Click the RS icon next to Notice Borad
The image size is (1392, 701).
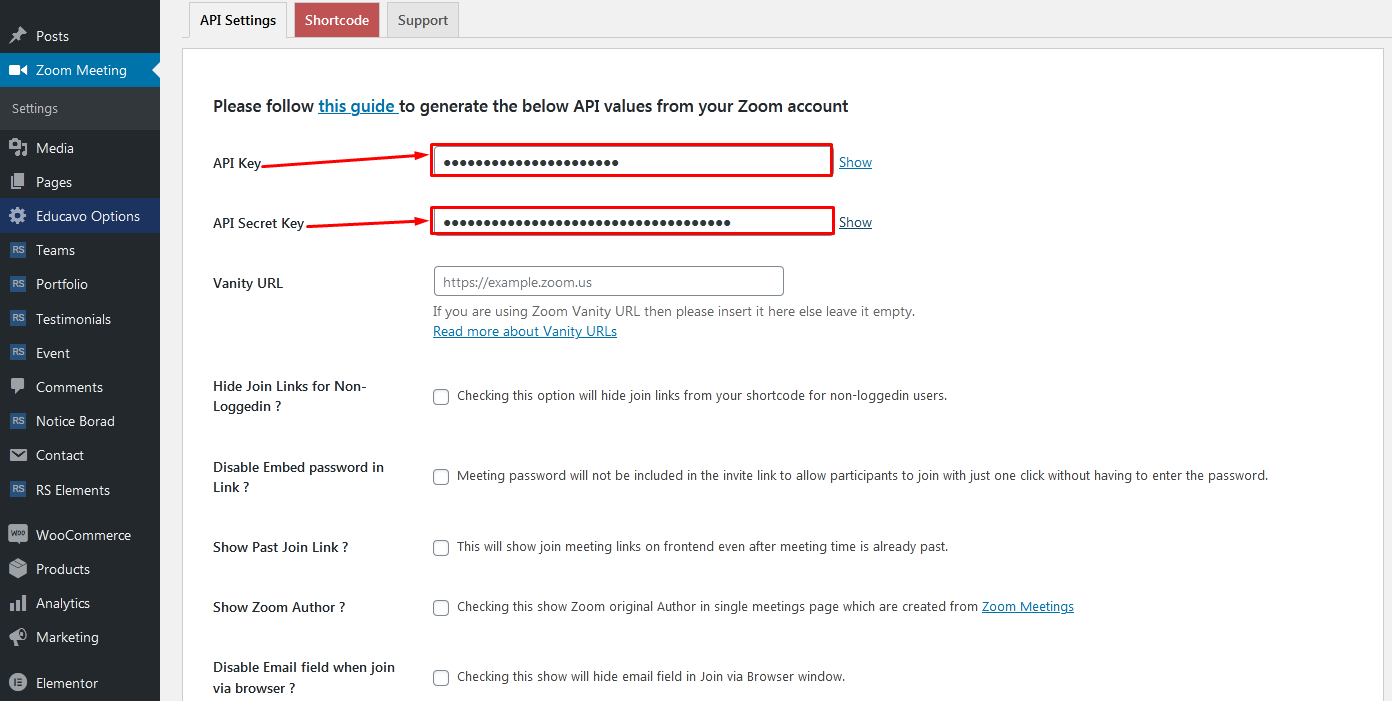[x=18, y=421]
